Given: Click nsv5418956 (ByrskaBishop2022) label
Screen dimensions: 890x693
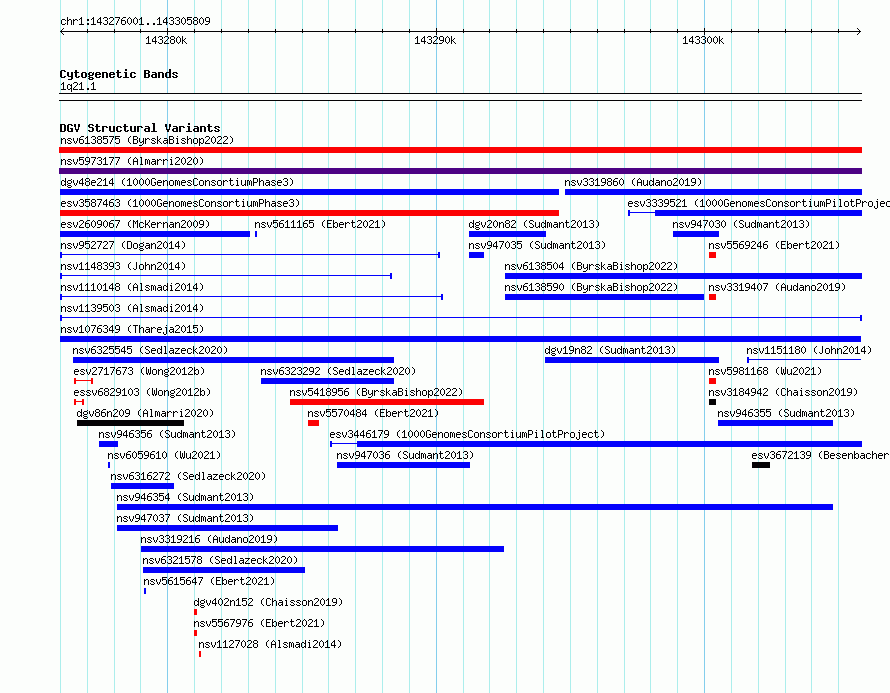Looking at the screenshot, I should pyautogui.click(x=376, y=392).
